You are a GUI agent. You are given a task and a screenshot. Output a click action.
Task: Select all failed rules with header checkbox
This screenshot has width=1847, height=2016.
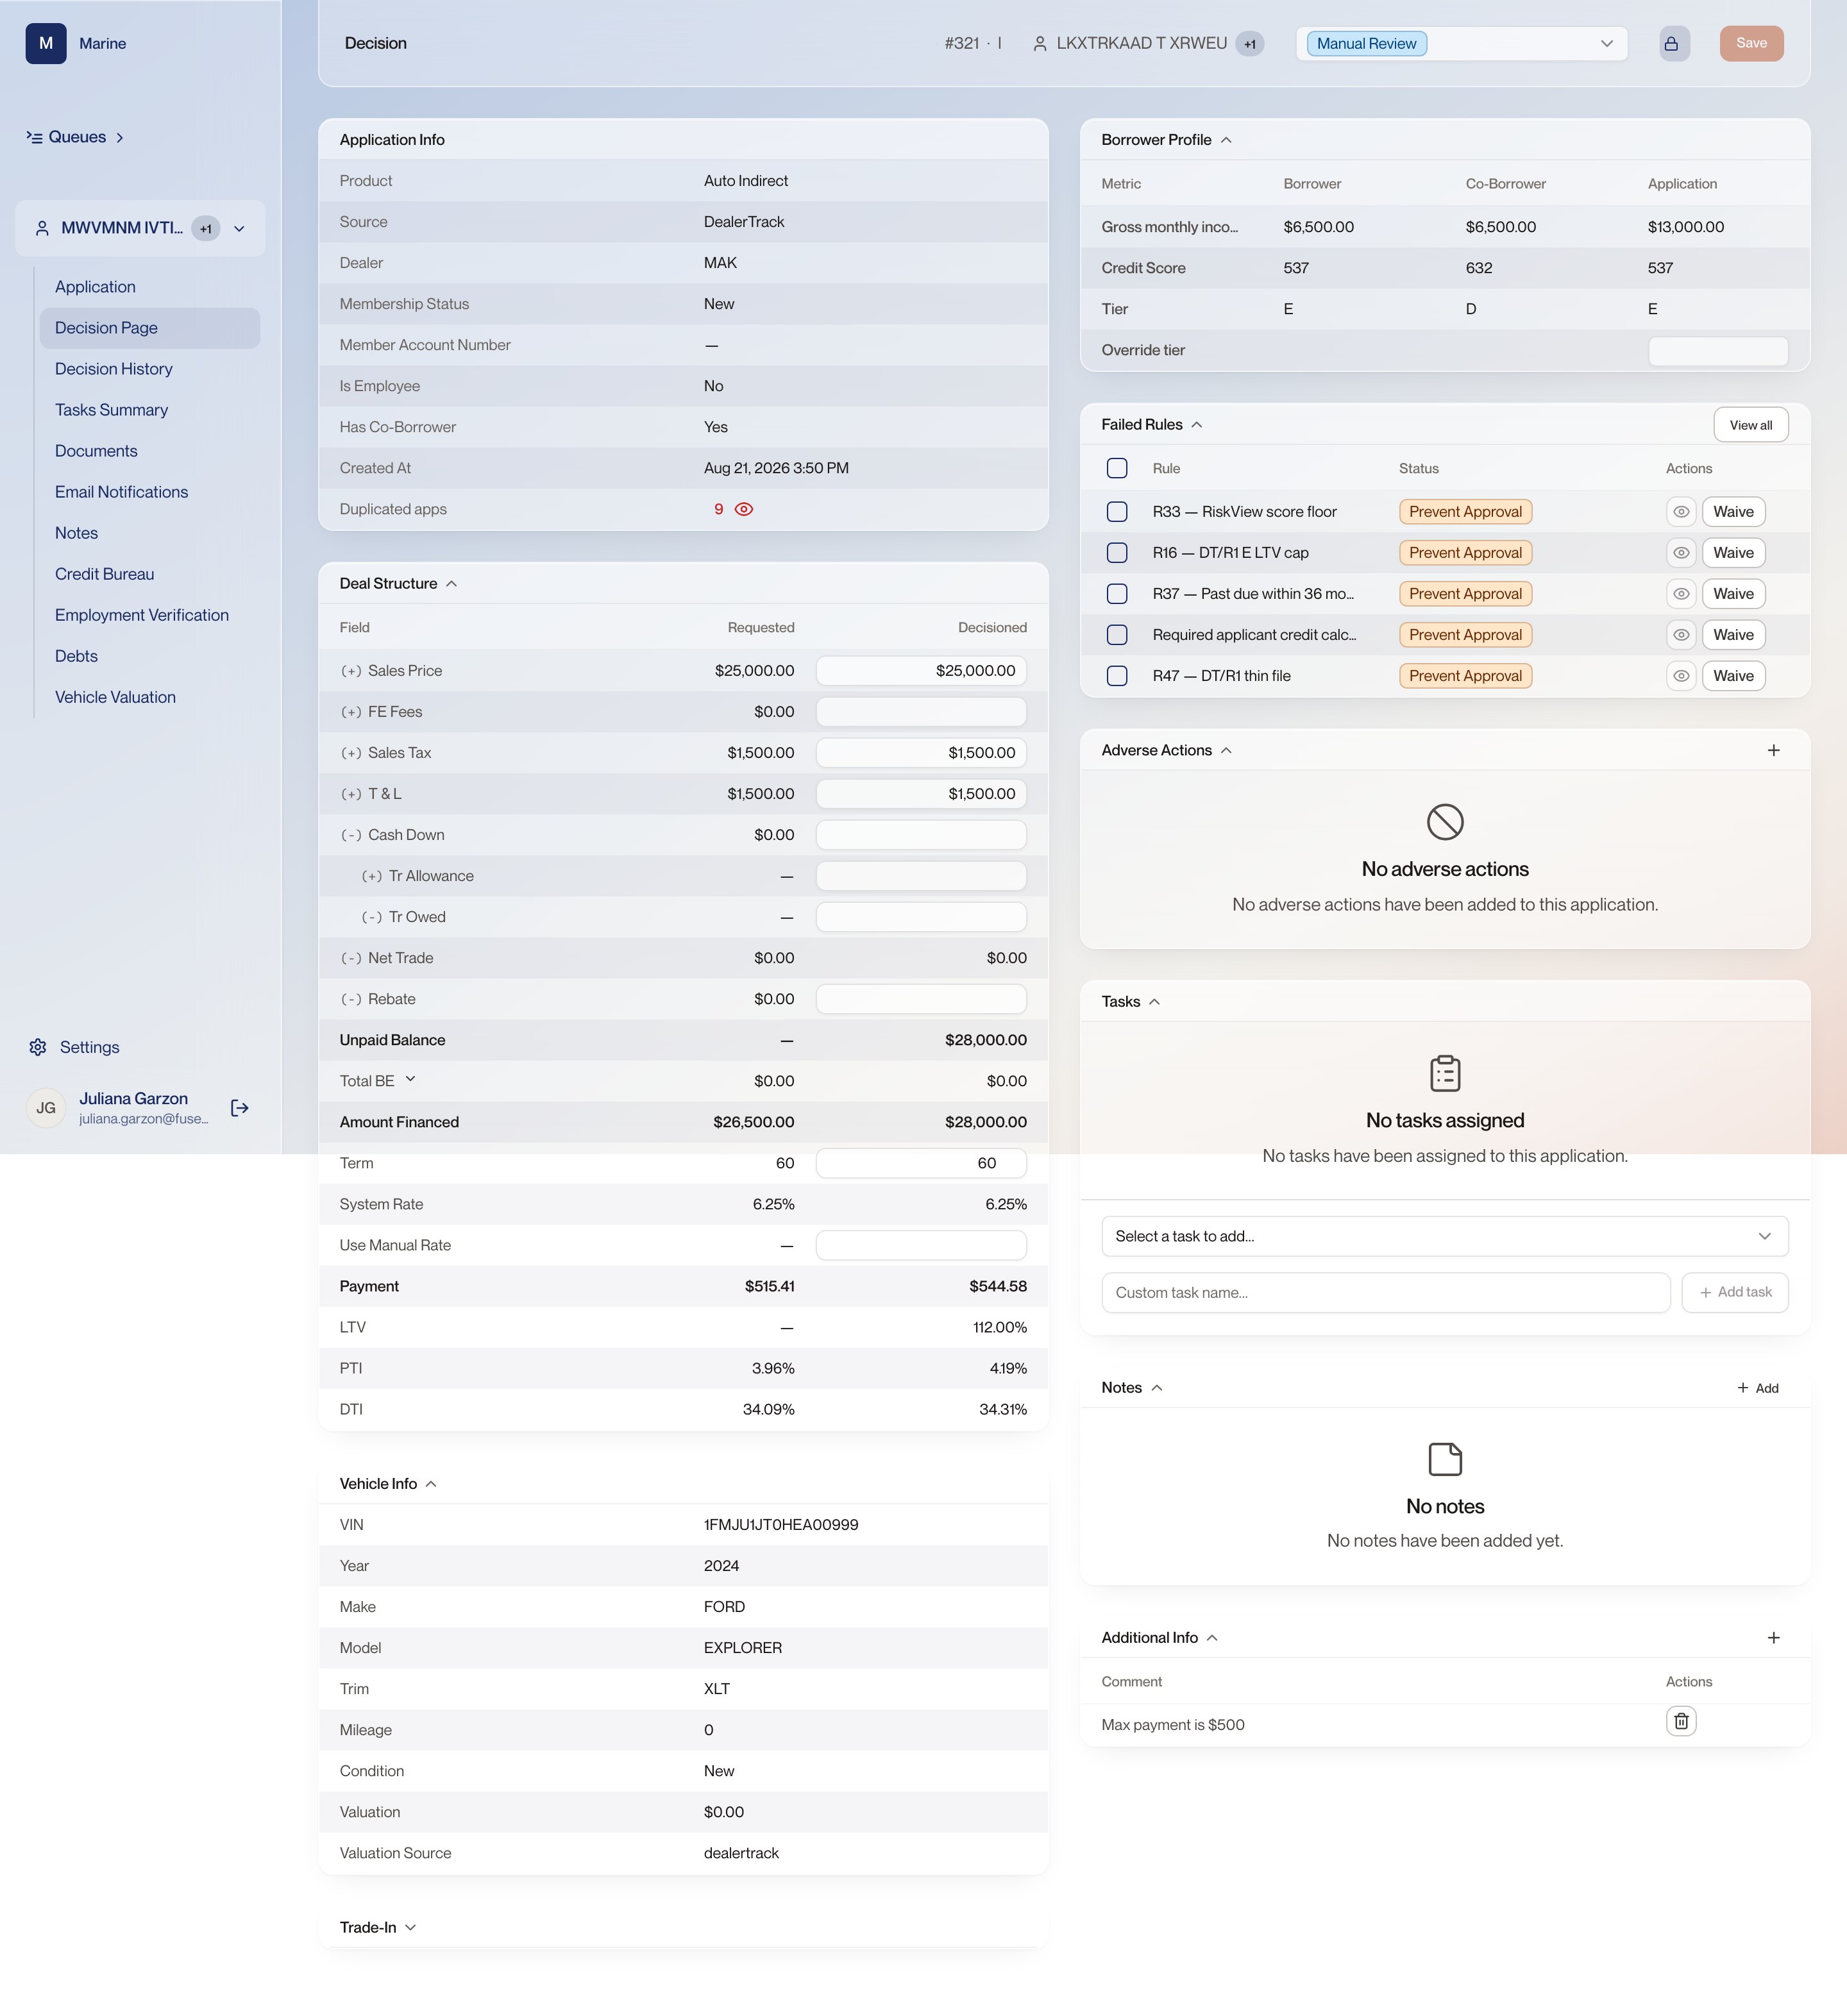[1117, 468]
